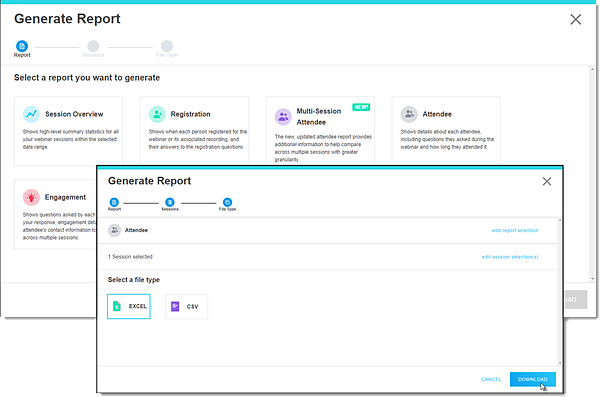Click the purple CSV file icon
This screenshot has height=397, width=600.
tap(175, 306)
